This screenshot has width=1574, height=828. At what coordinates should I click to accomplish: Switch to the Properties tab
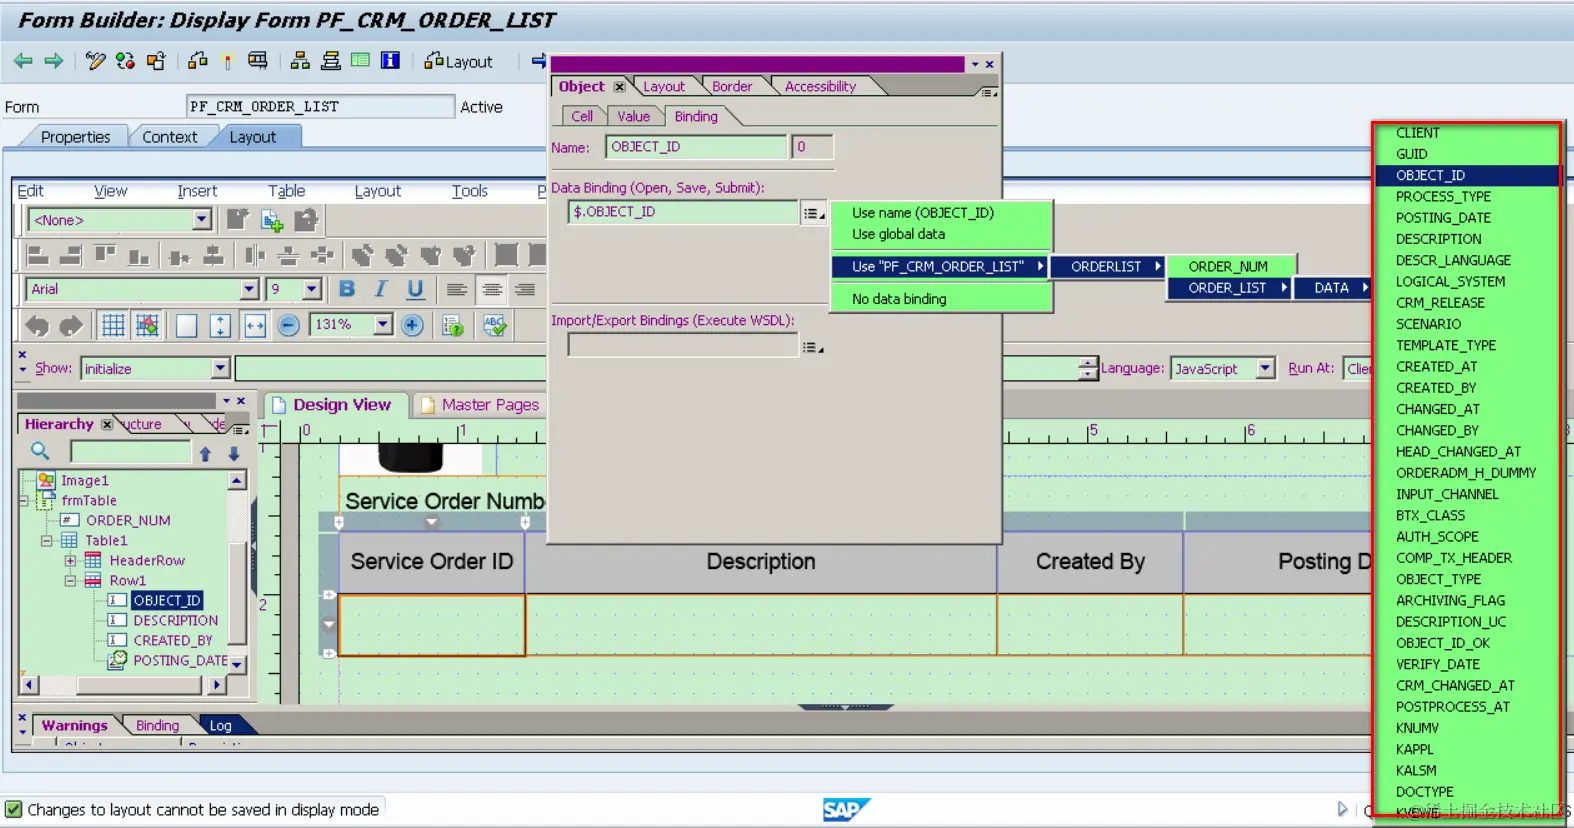coord(75,137)
